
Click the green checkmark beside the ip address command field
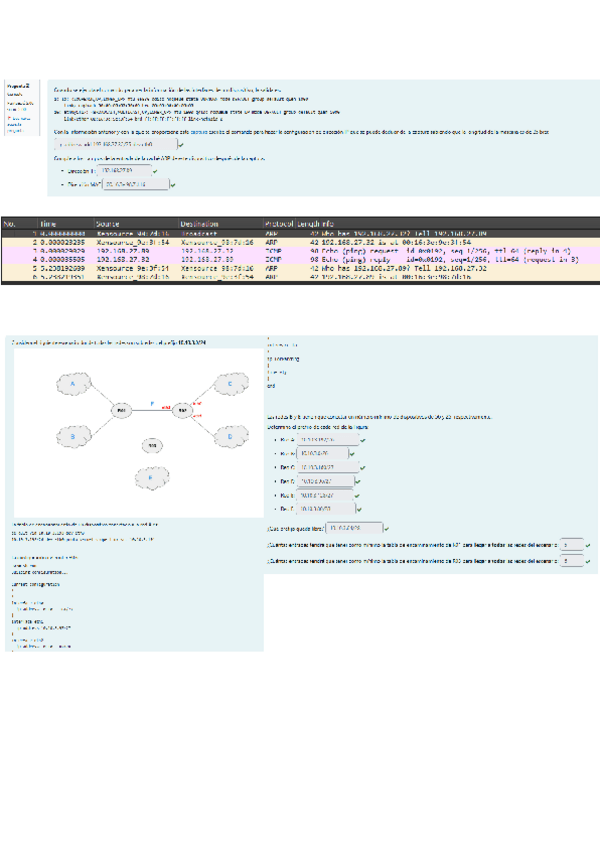[181, 145]
